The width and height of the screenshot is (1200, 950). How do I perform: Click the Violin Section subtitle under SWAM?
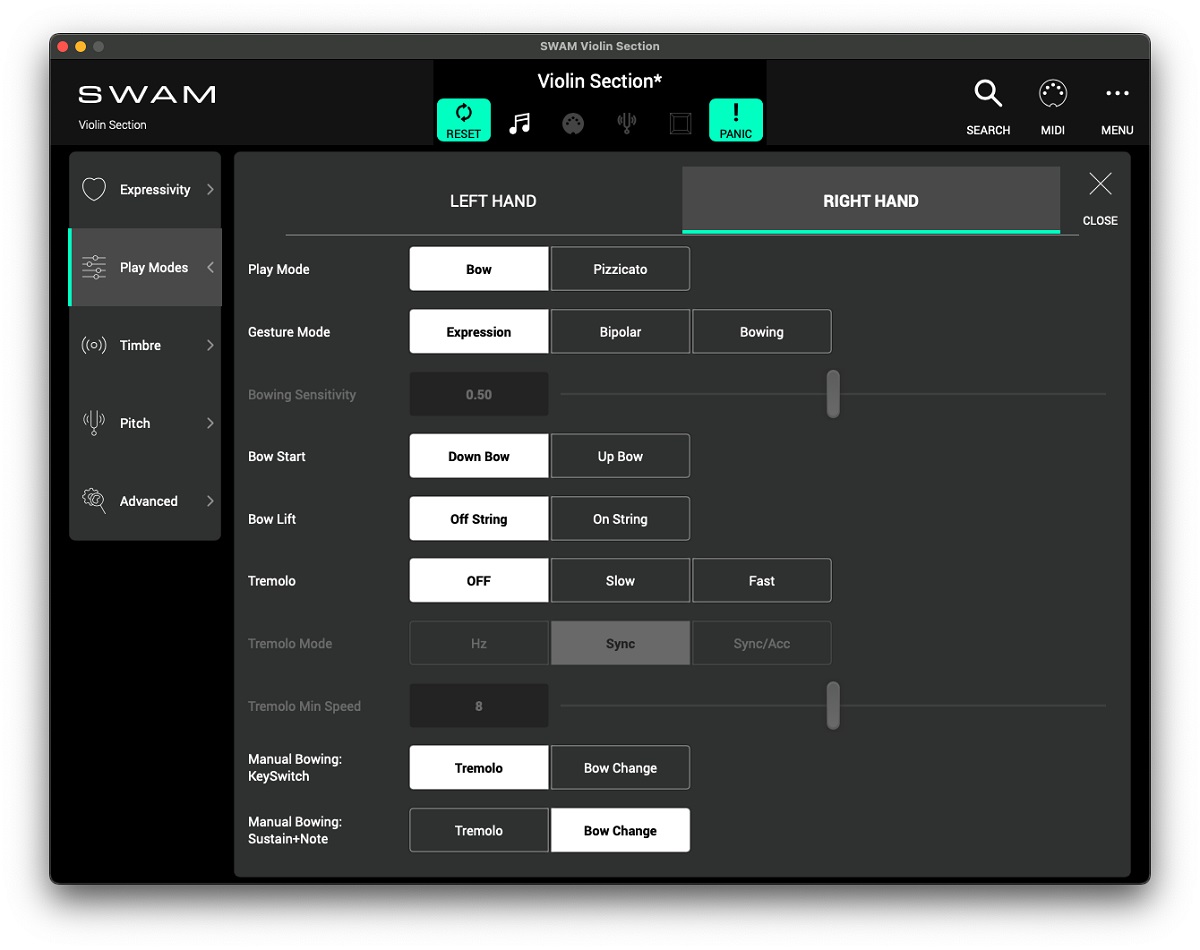pyautogui.click(x=113, y=125)
